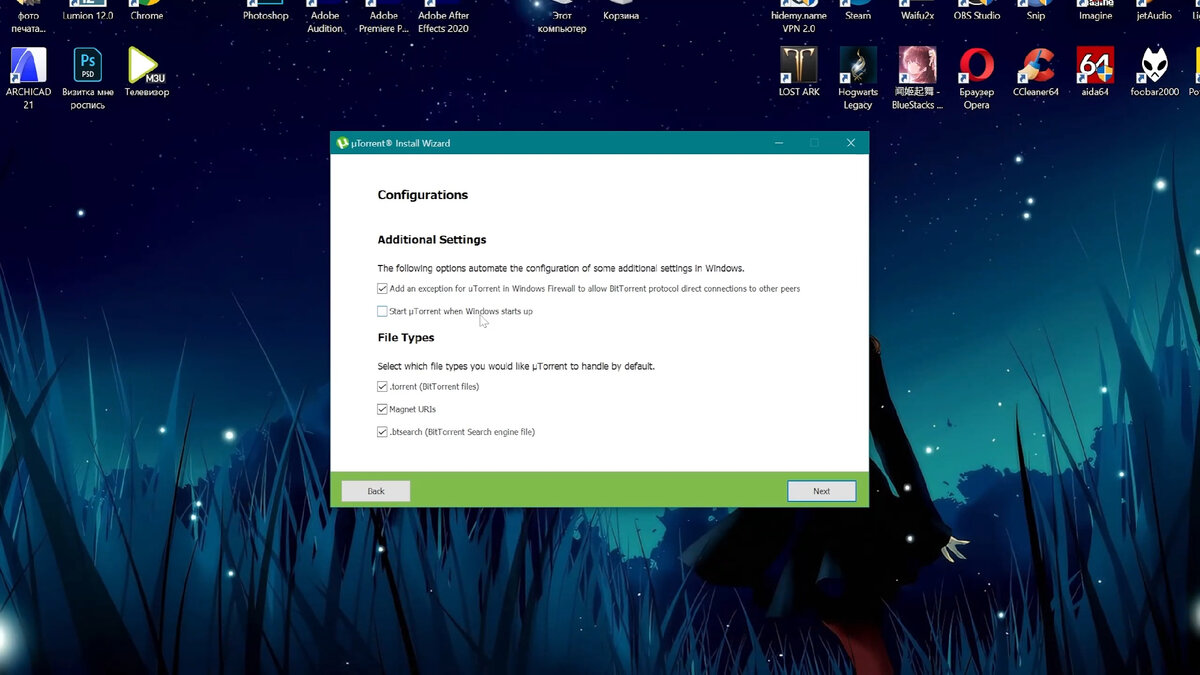Select the Photoshop desktop shortcut

(266, 10)
